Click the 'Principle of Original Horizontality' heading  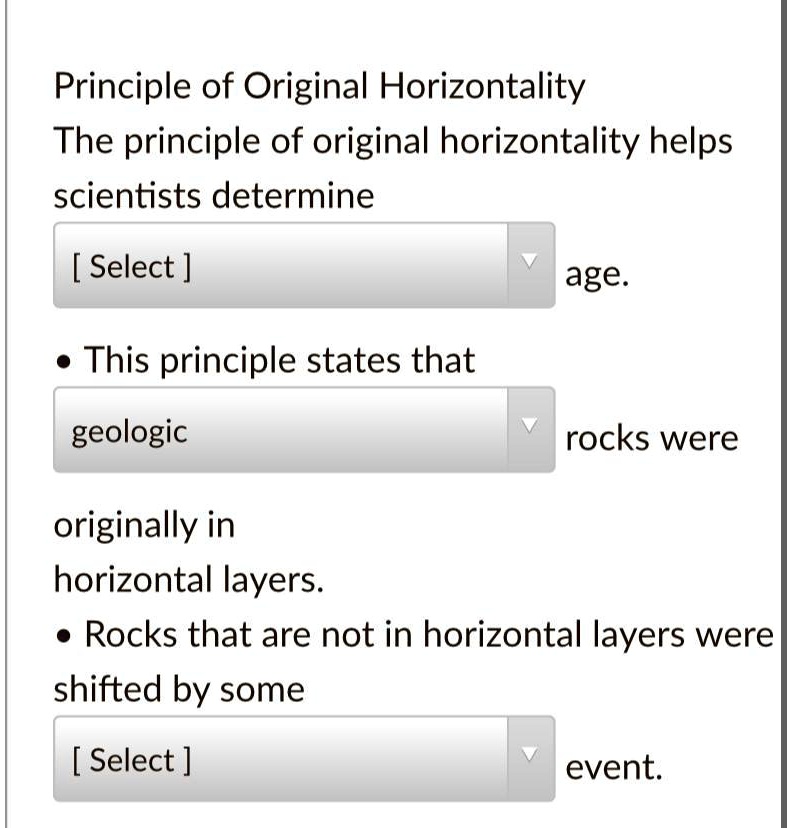pos(318,86)
